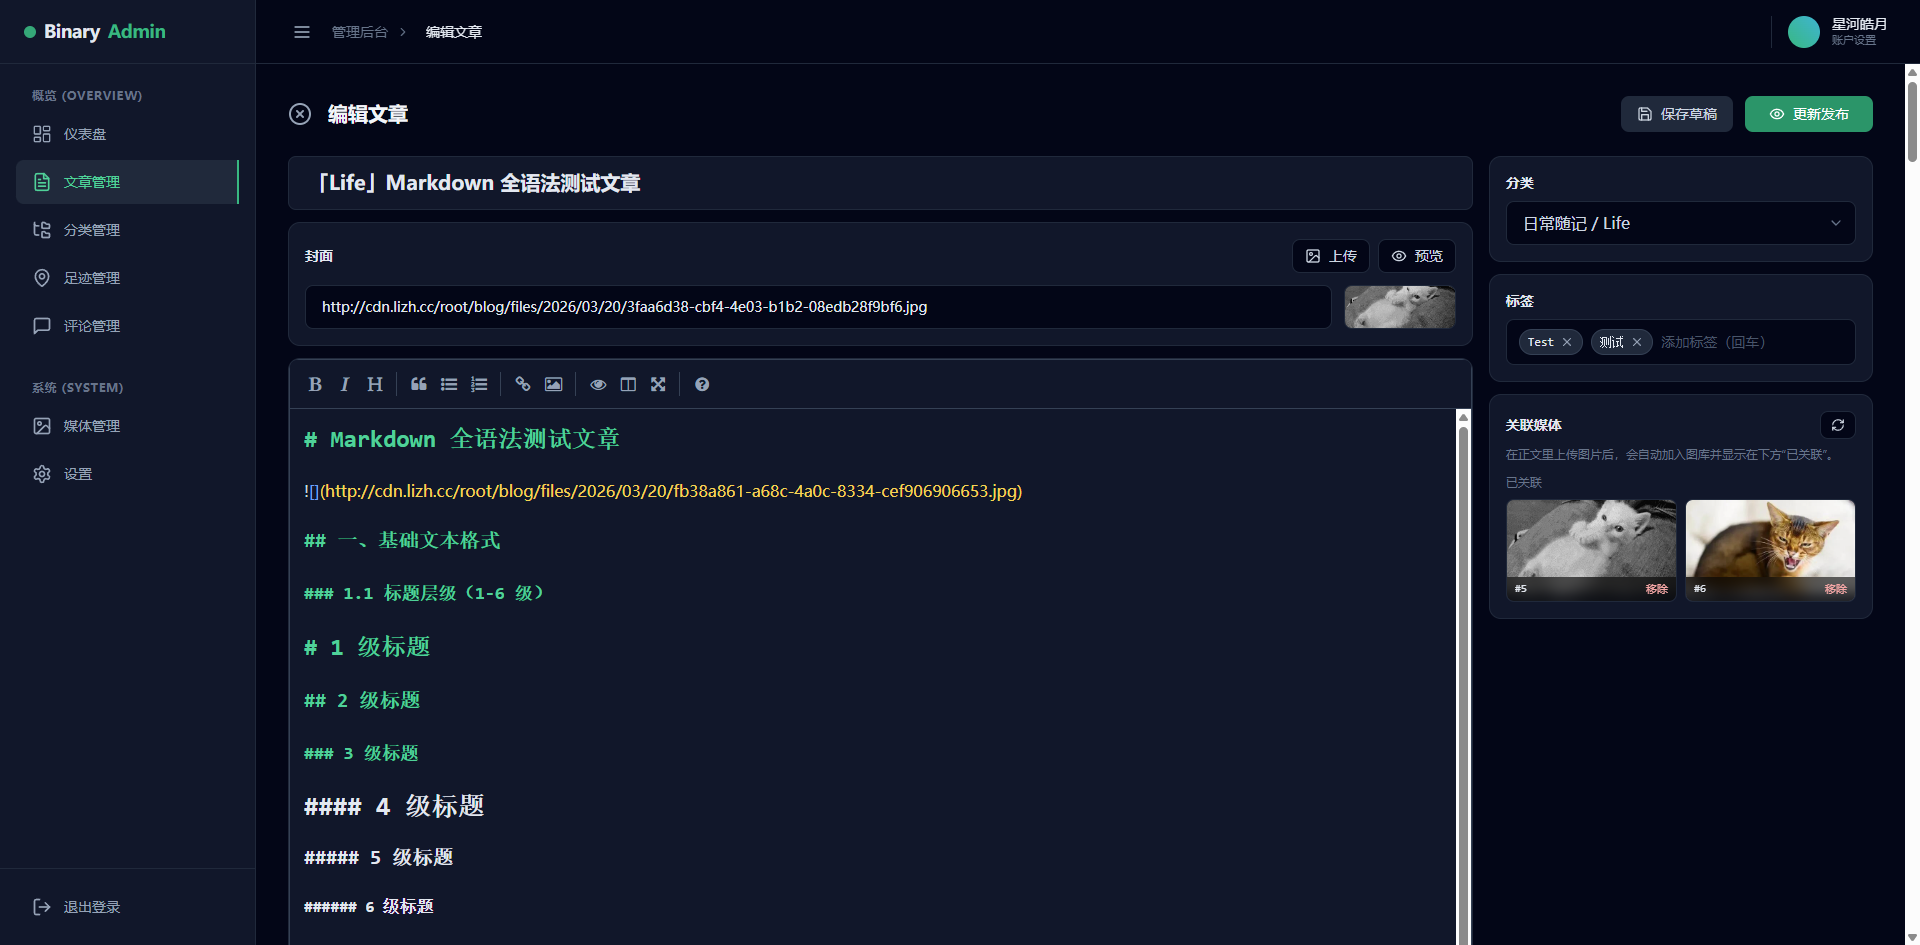Click the 管理后台 breadcrumb link
Viewport: 1920px width, 945px height.
(360, 32)
